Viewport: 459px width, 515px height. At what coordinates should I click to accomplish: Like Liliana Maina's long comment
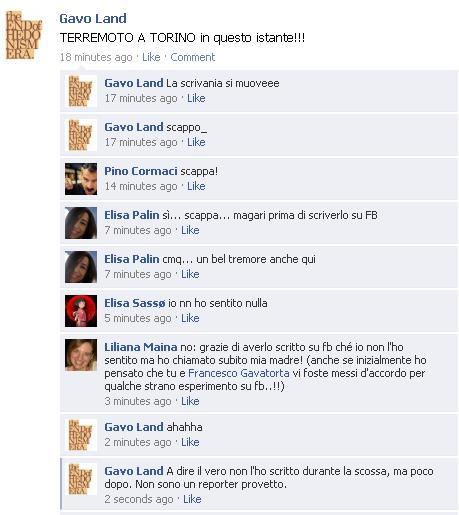190,401
